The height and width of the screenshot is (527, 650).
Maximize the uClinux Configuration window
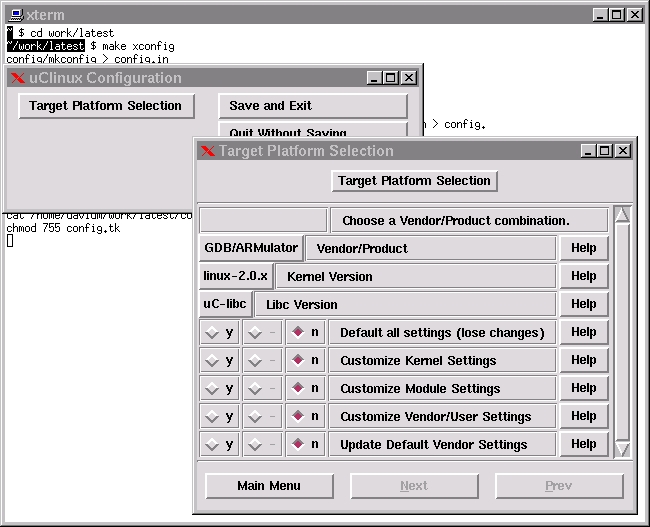point(390,78)
